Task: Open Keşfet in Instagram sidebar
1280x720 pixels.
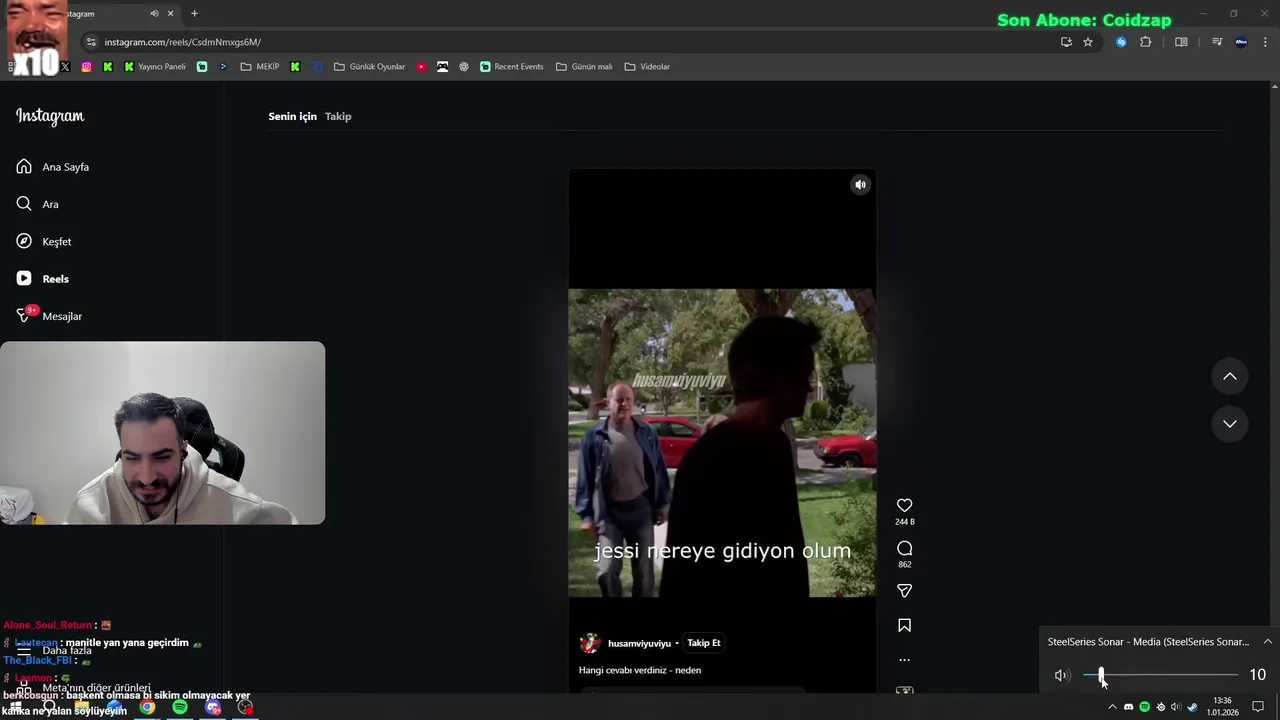Action: 44,242
